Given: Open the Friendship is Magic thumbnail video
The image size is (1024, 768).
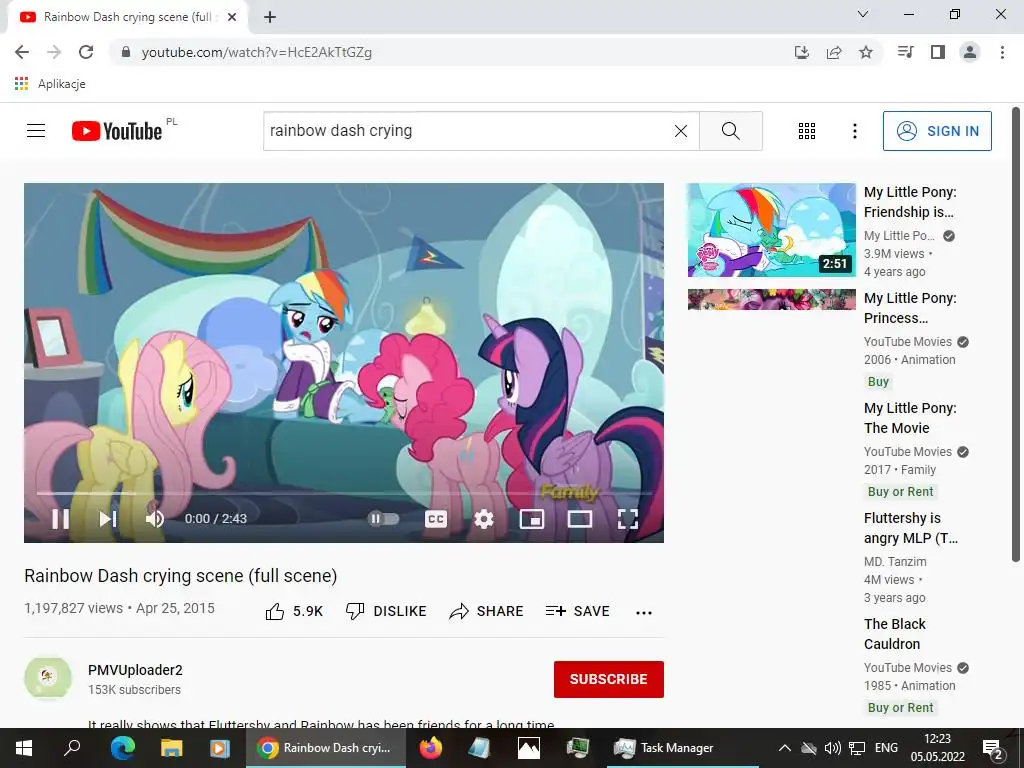Looking at the screenshot, I should click(x=771, y=230).
